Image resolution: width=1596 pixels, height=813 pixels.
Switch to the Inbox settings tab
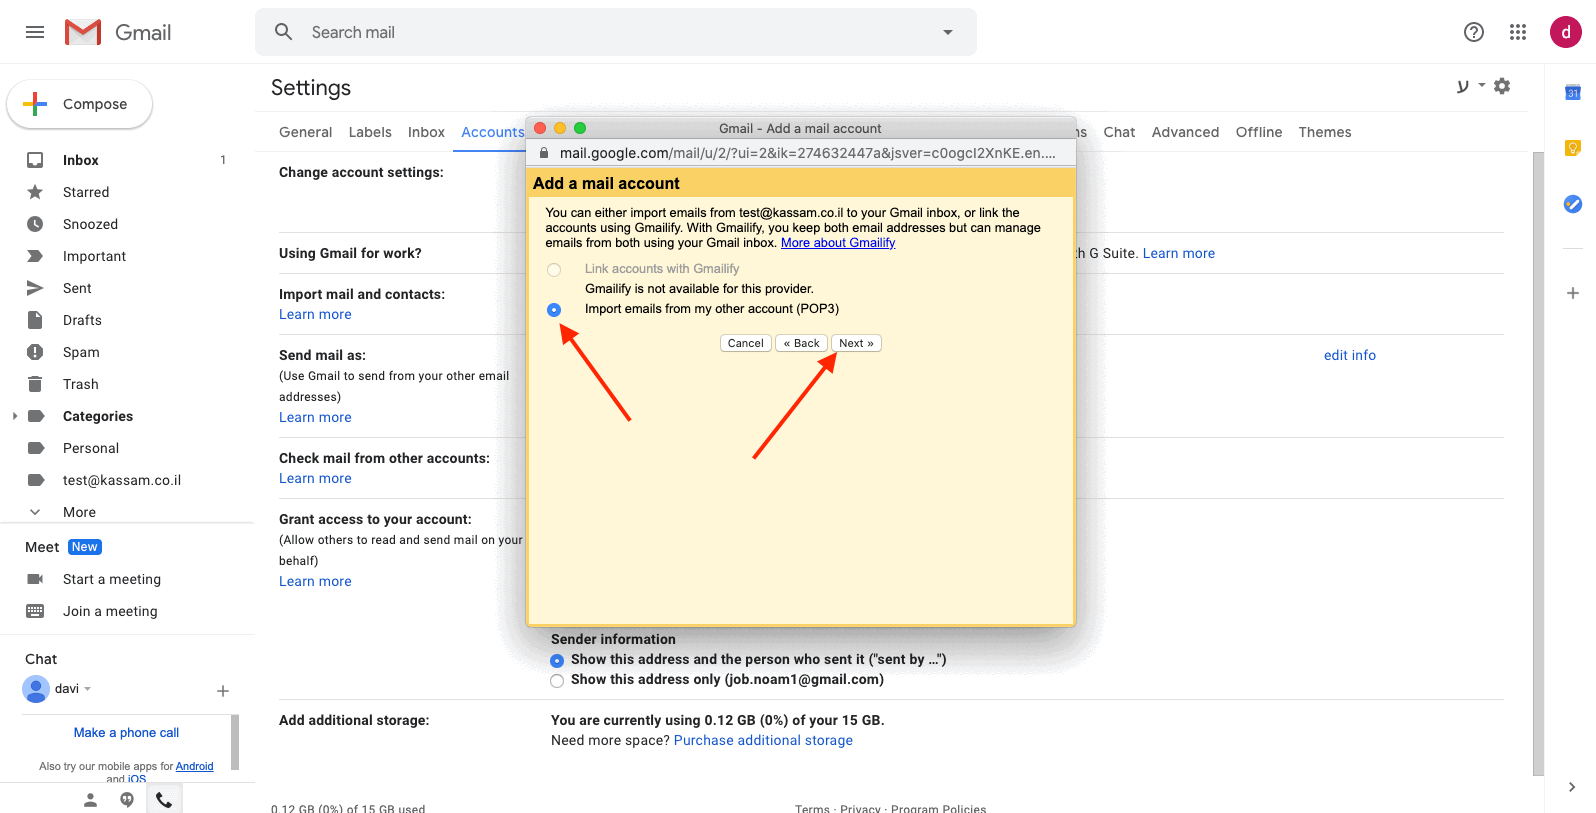426,132
